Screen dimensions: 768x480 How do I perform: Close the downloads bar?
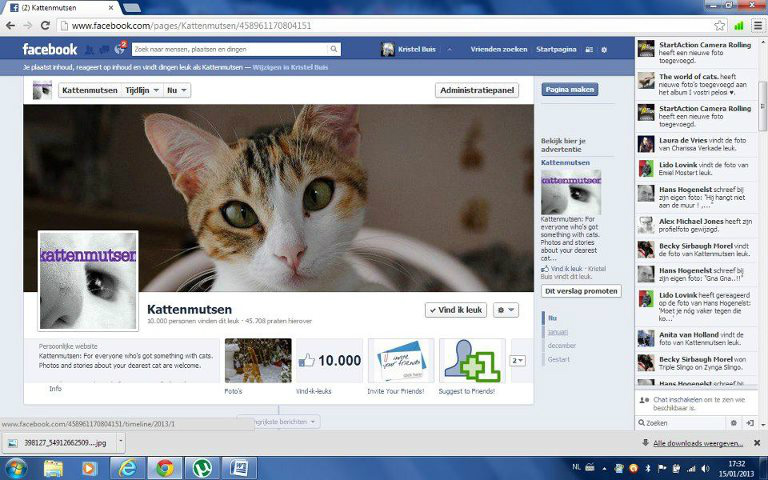pos(757,443)
